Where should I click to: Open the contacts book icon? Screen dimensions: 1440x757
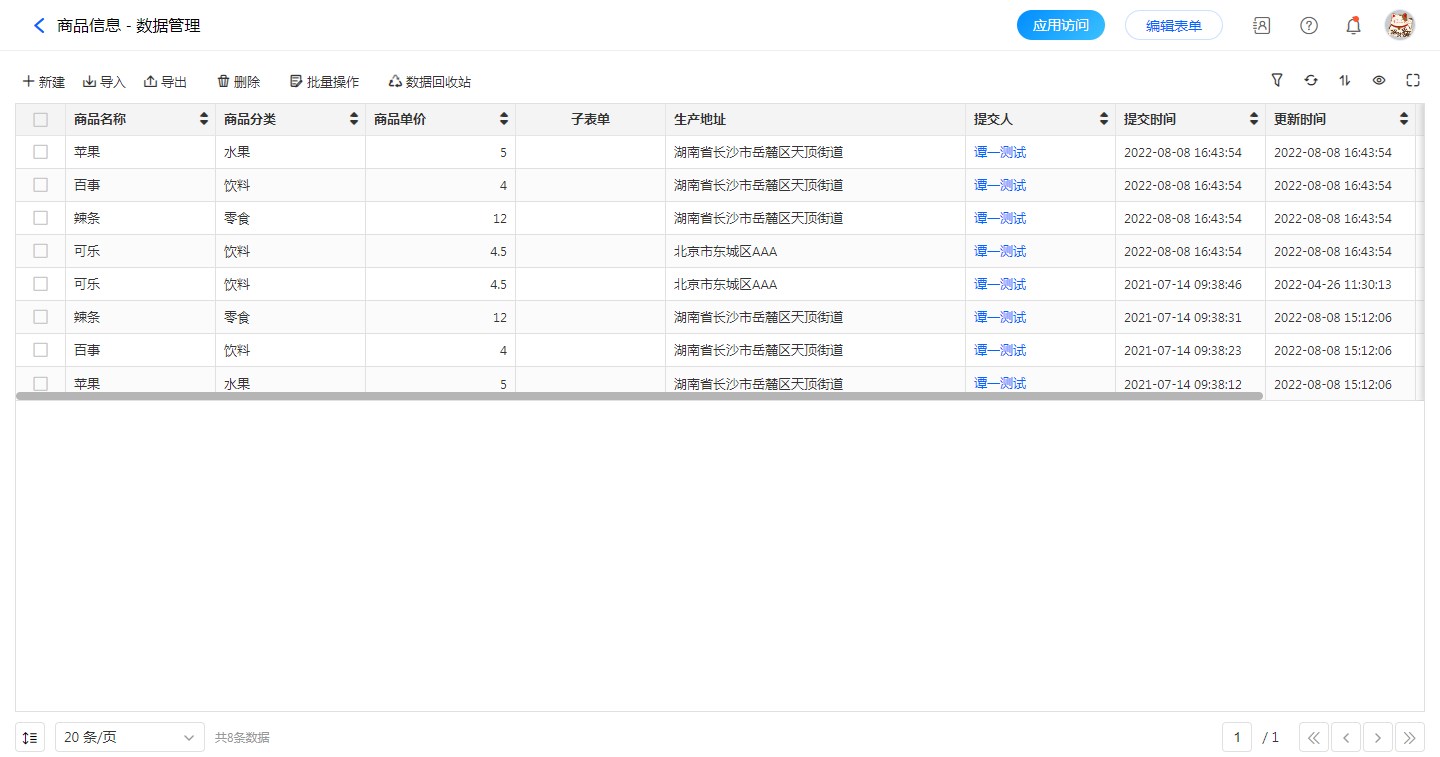[1261, 26]
